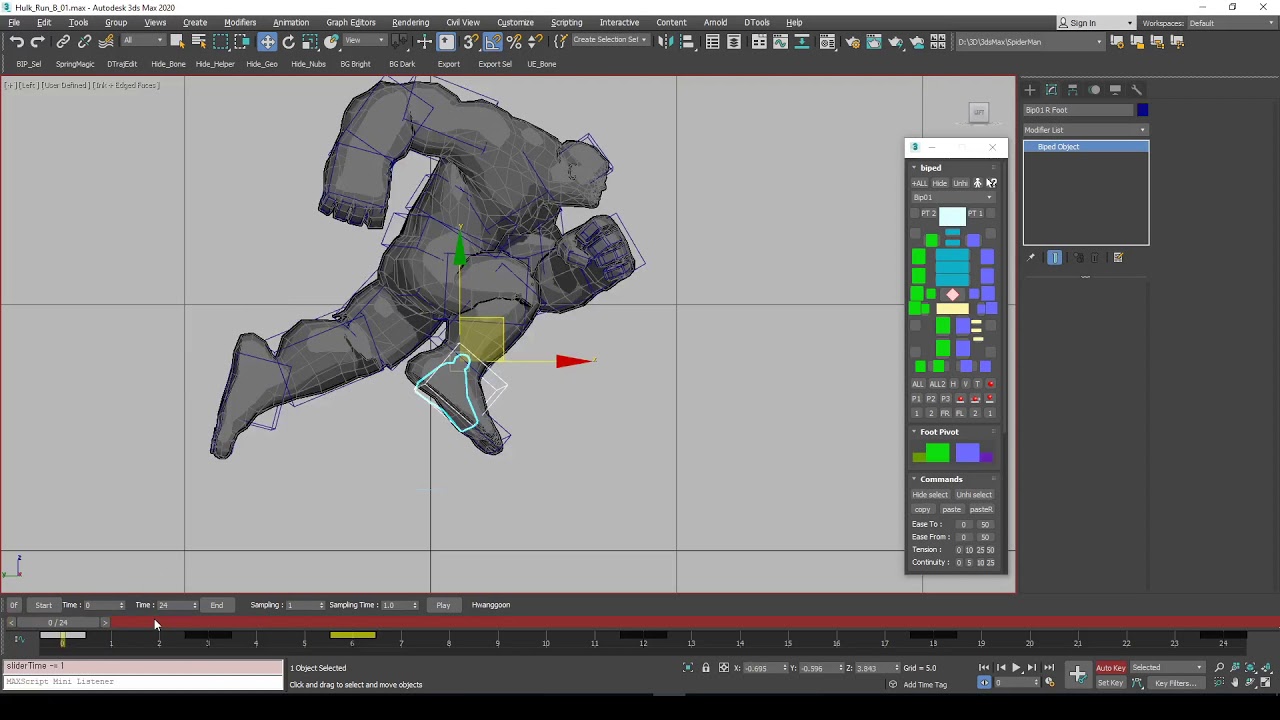Open the Selection Filter All dropdown
Viewport: 1280px width, 720px height.
pos(143,40)
